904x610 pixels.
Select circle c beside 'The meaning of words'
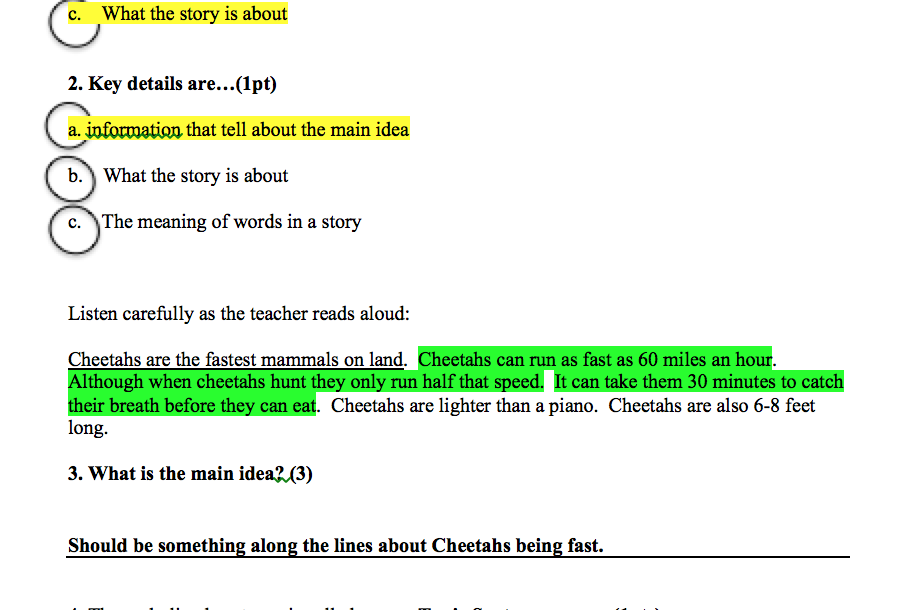pyautogui.click(x=74, y=225)
